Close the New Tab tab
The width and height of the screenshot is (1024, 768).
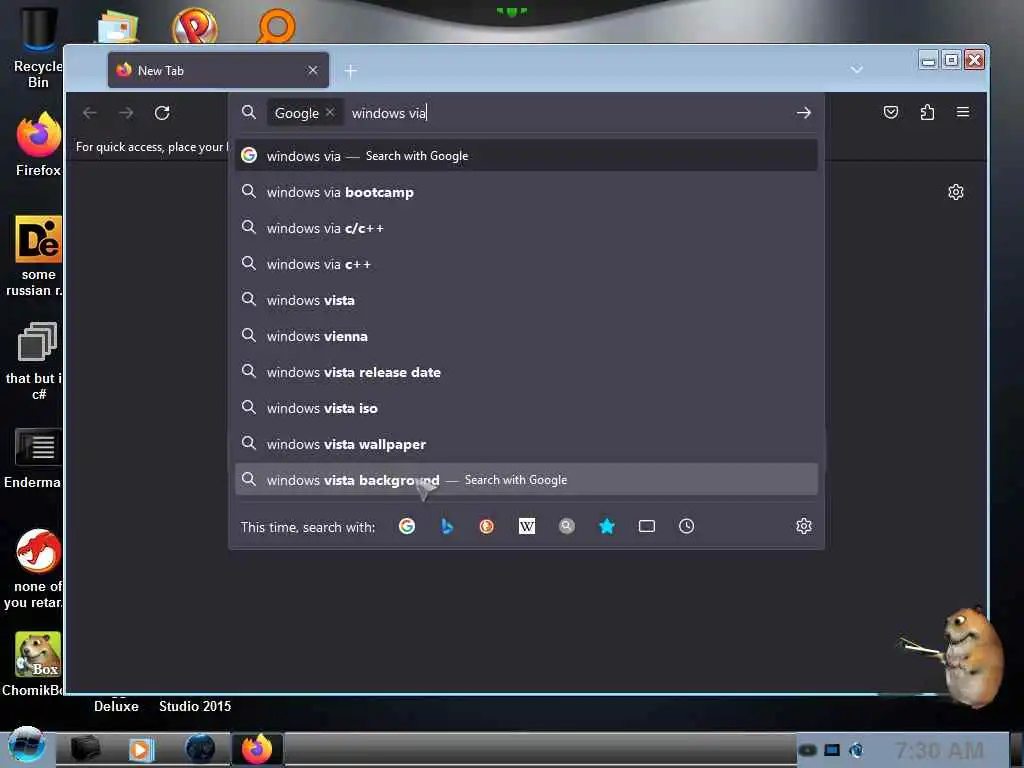pyautogui.click(x=313, y=70)
